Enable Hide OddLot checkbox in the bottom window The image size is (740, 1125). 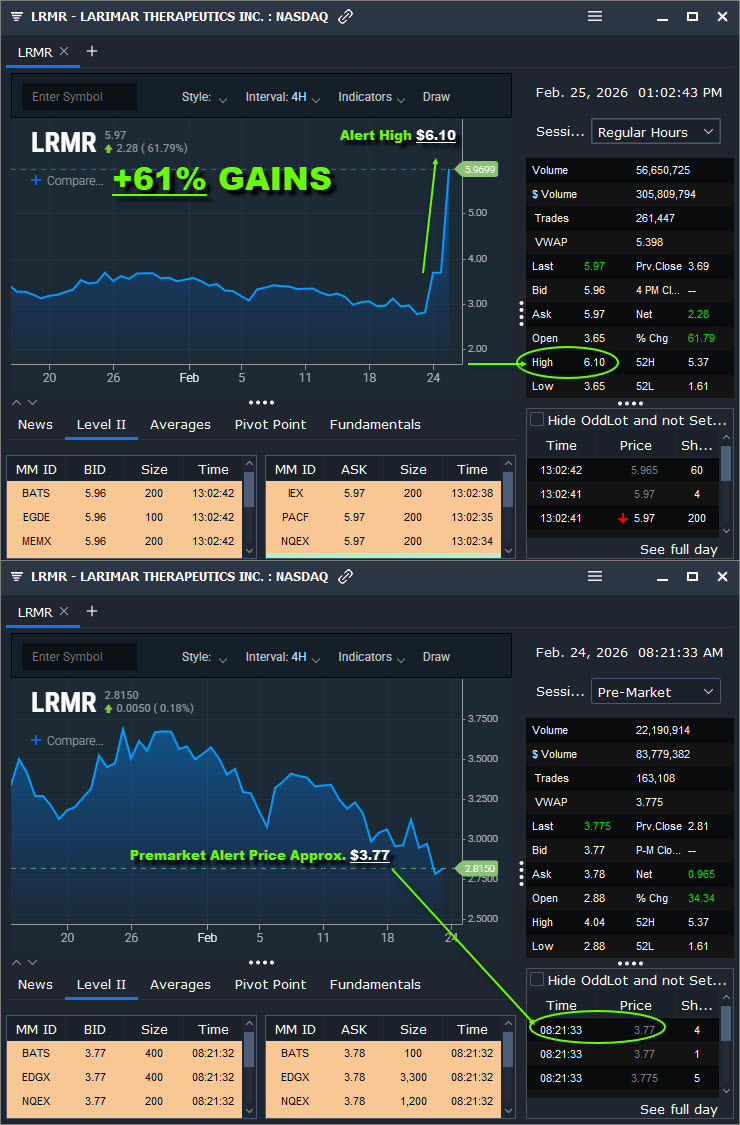tap(537, 980)
